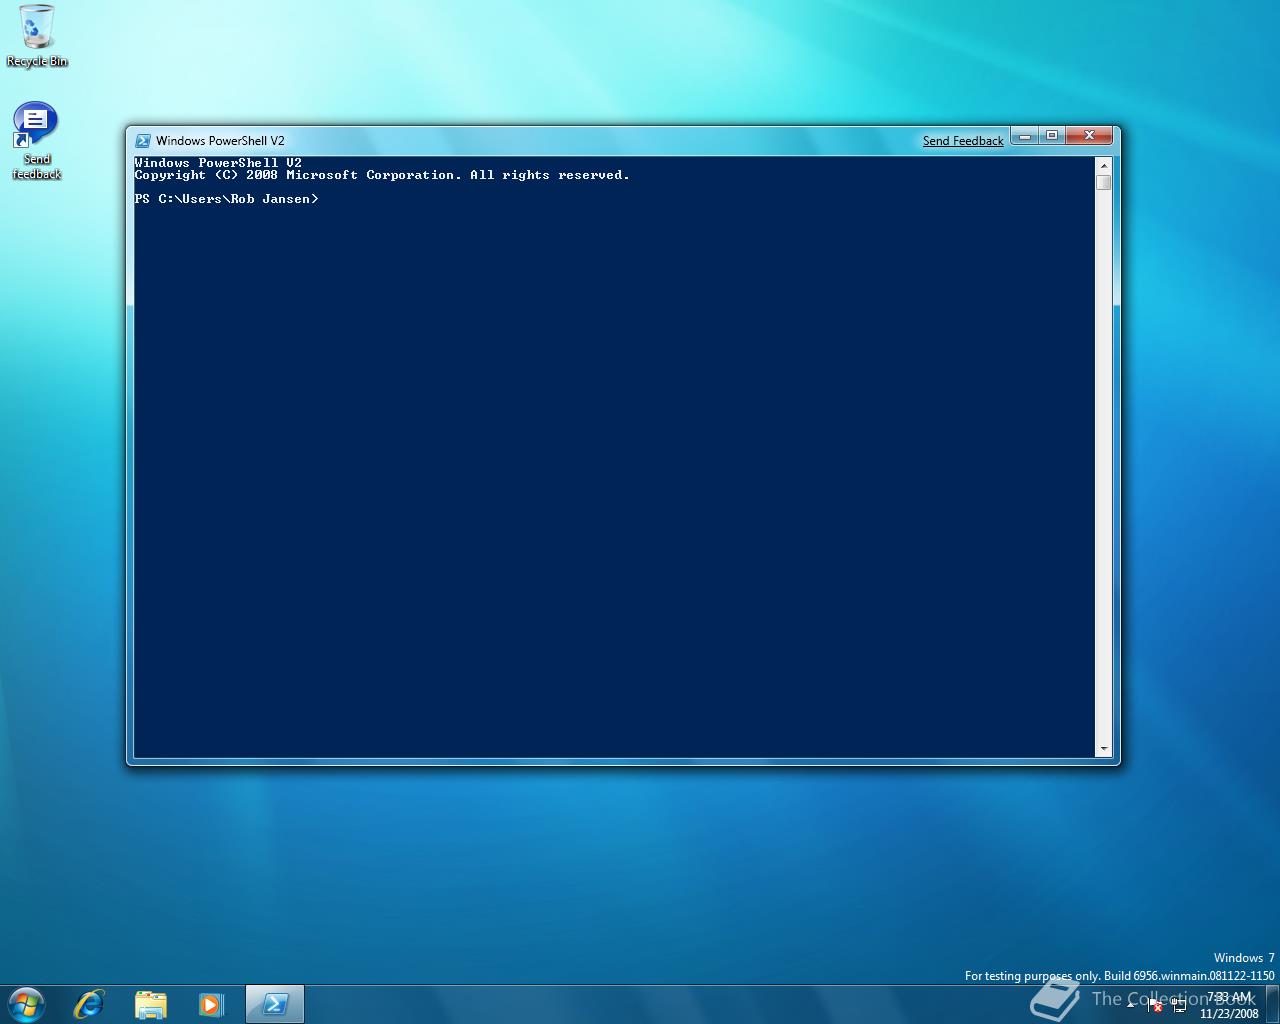Open the Recycle Bin desktop icon
This screenshot has height=1024, width=1280.
click(37, 36)
